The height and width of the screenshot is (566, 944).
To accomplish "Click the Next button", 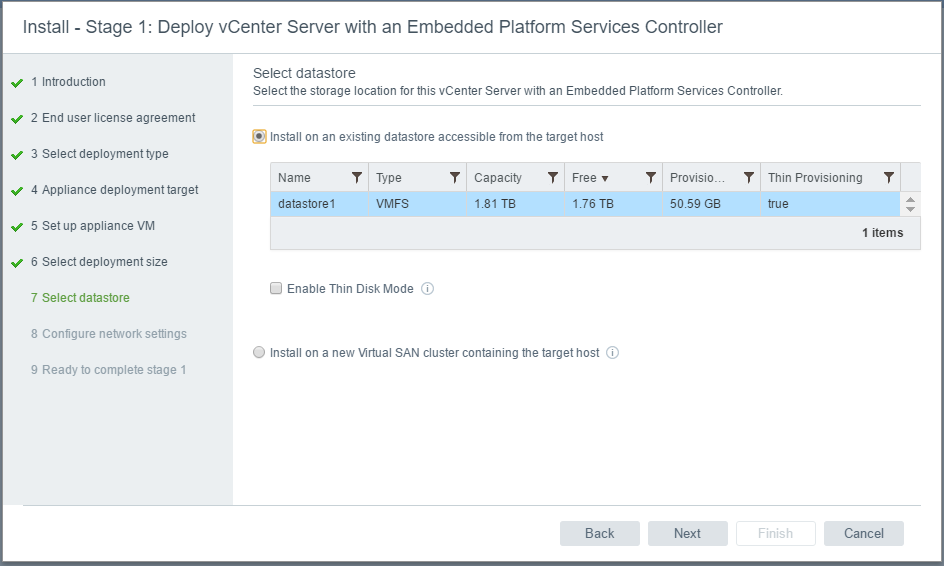I will 688,533.
